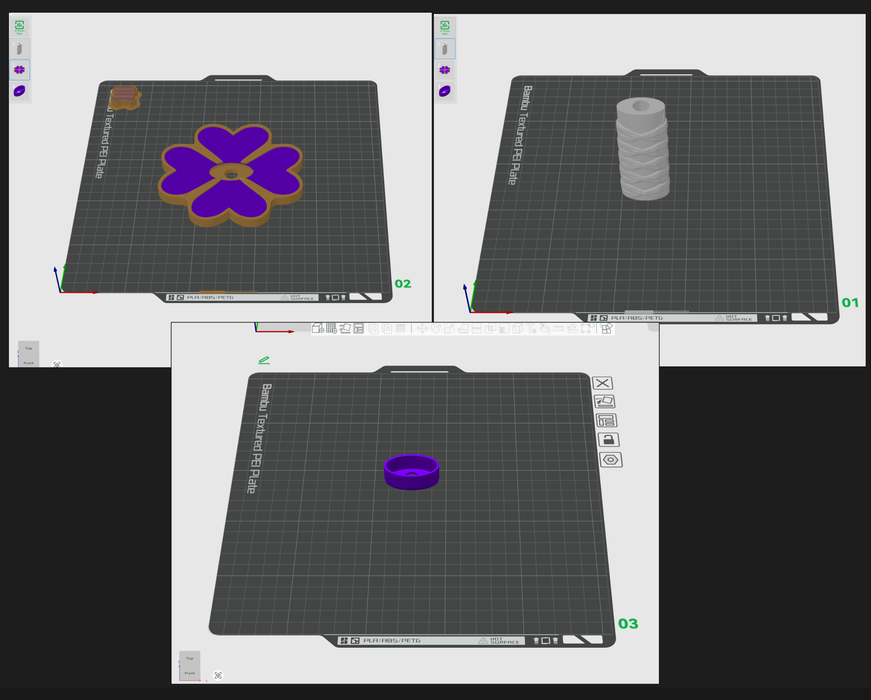Select purple ring thumbnail in plate 02 window

coord(20,91)
